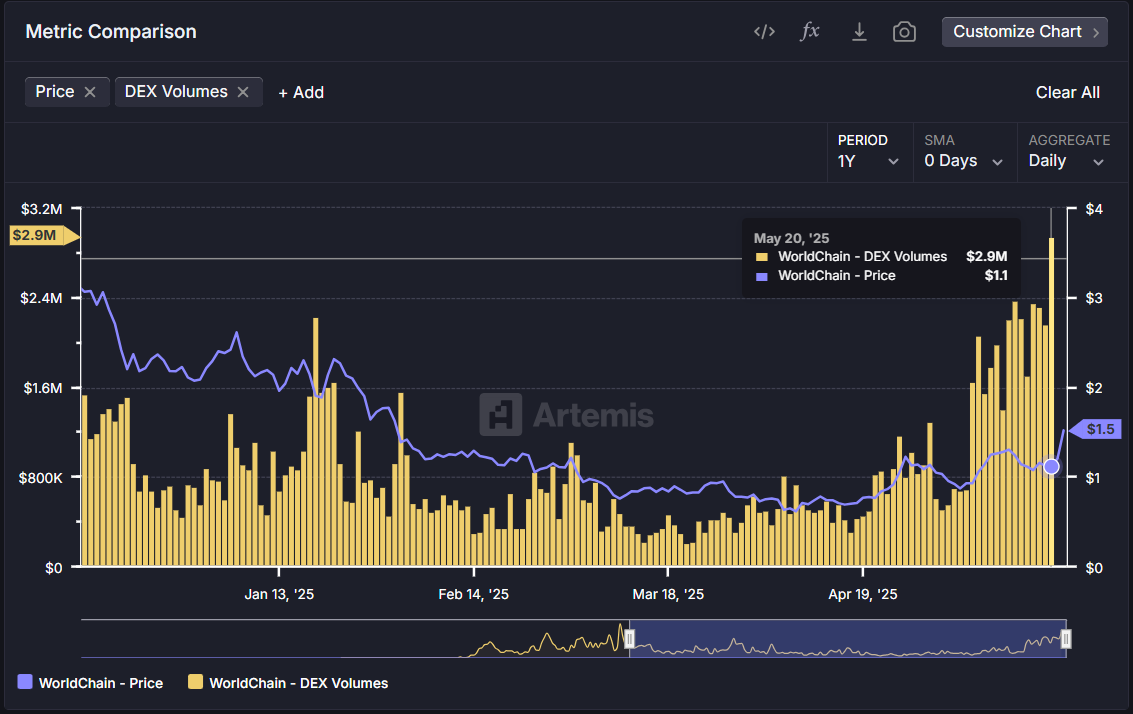
Task: Click the right range slider handle
Action: point(1066,639)
